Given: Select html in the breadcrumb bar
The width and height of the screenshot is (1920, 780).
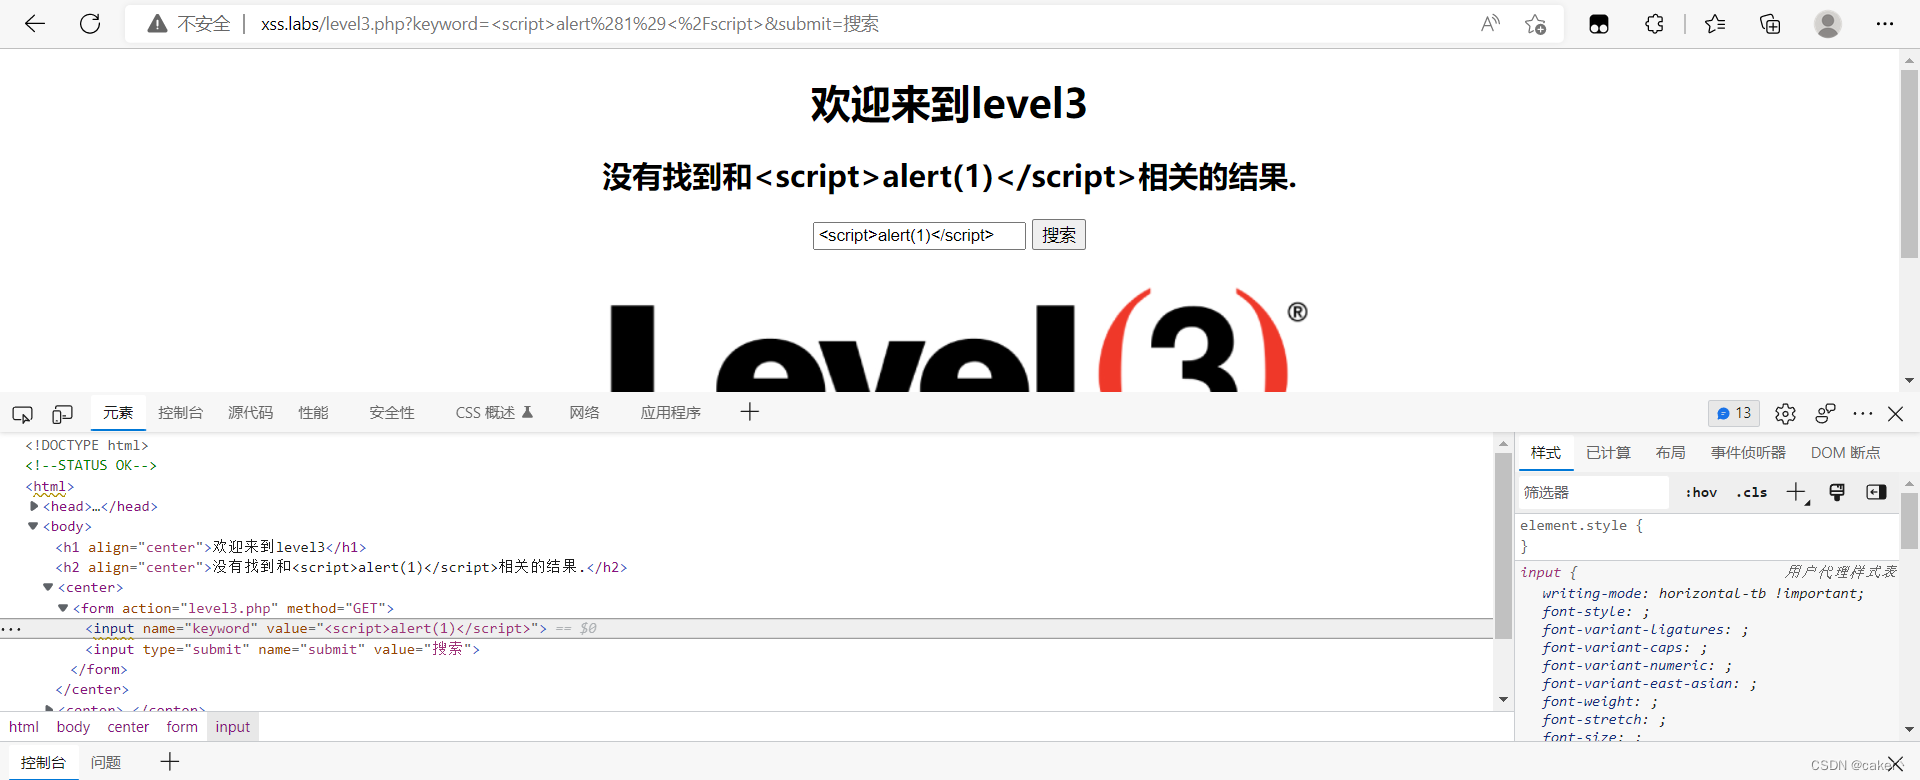Looking at the screenshot, I should pos(24,727).
